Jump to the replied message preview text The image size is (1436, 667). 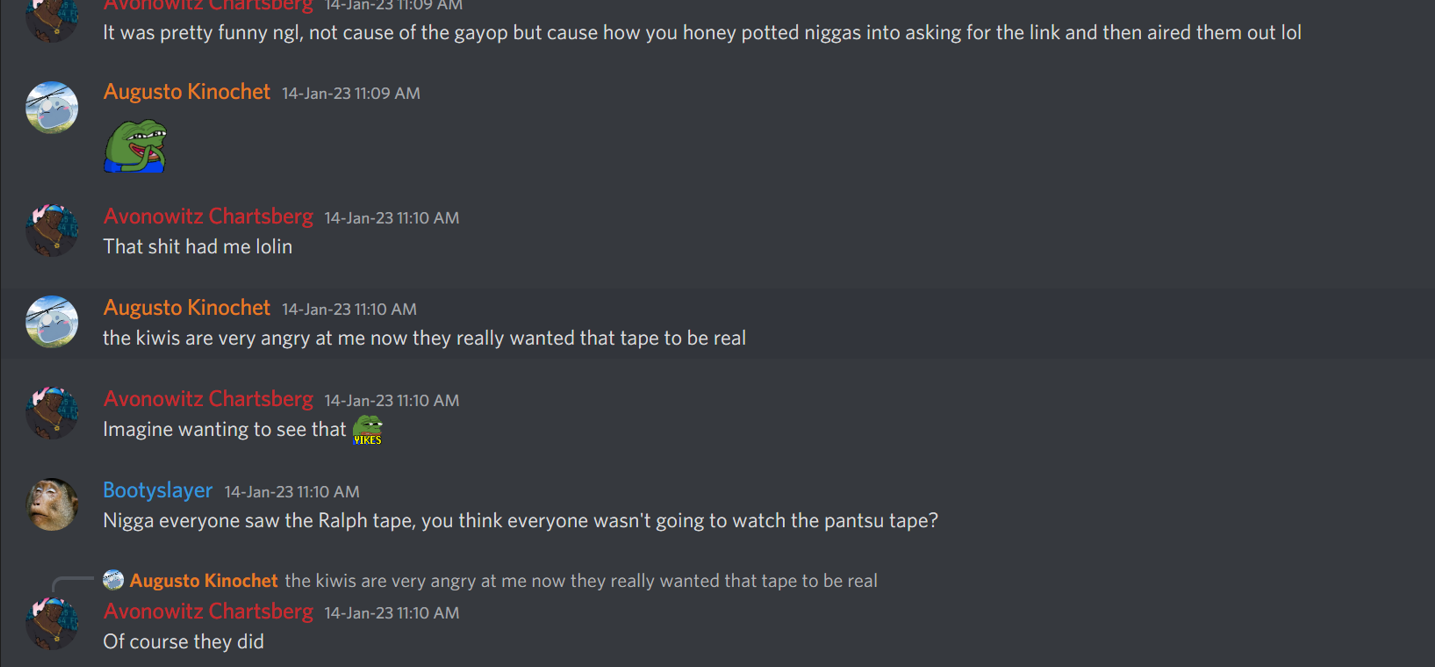point(581,580)
